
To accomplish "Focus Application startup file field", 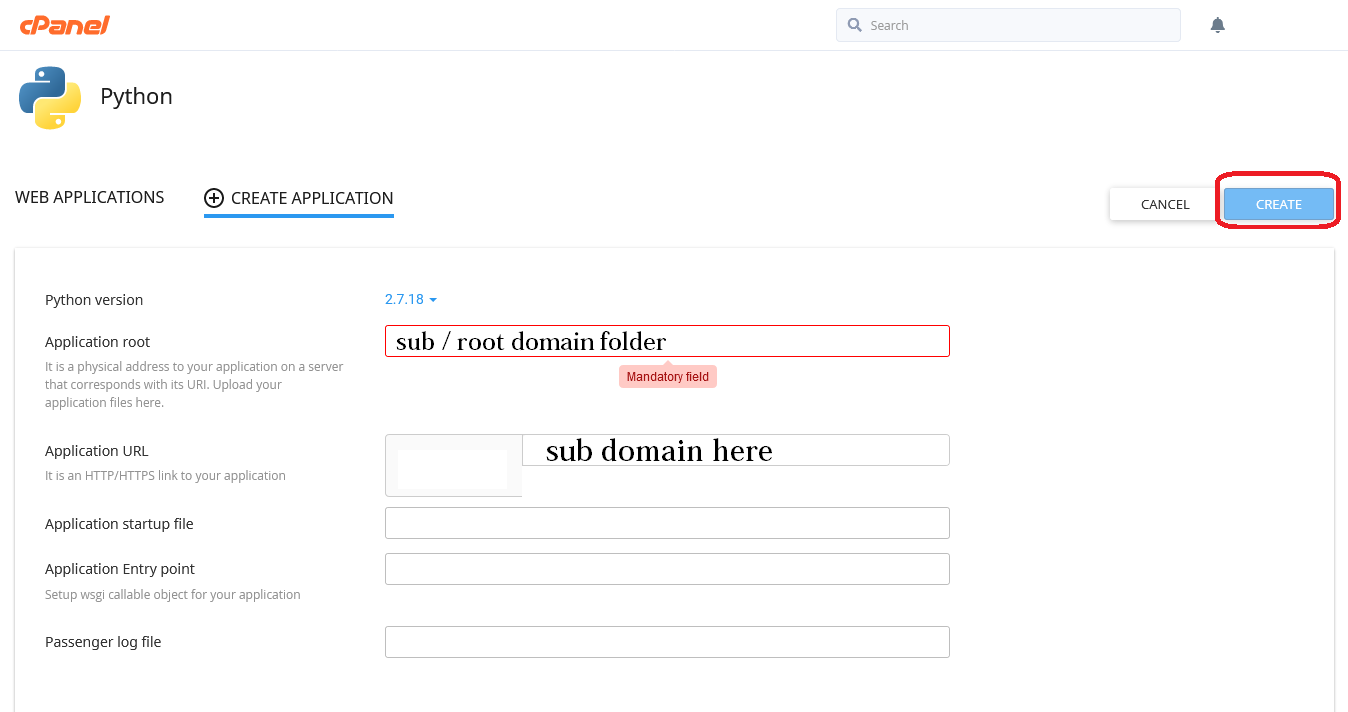I will pos(667,523).
